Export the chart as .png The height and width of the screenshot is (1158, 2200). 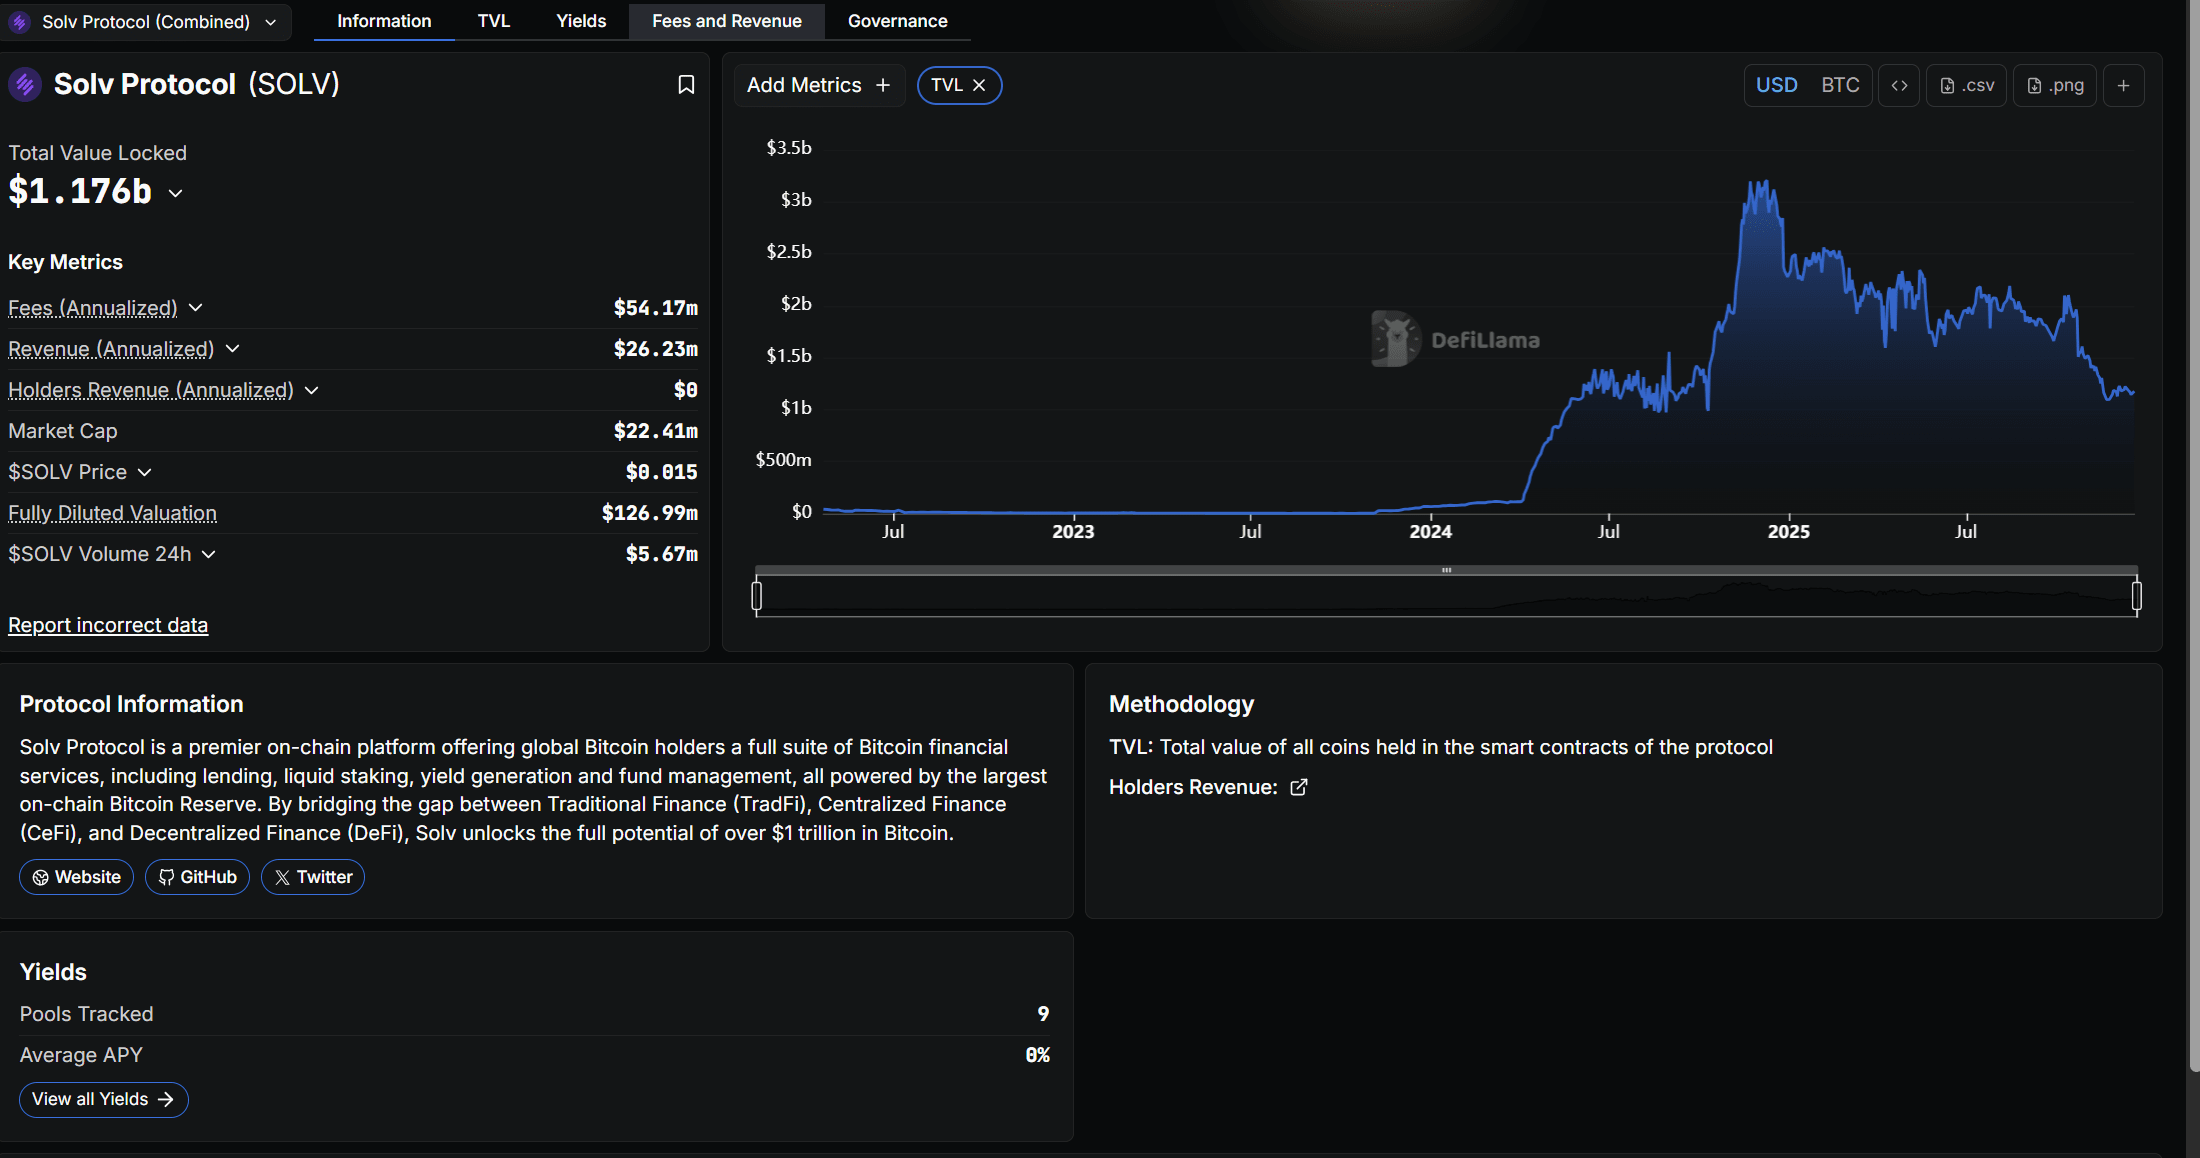click(x=2055, y=85)
